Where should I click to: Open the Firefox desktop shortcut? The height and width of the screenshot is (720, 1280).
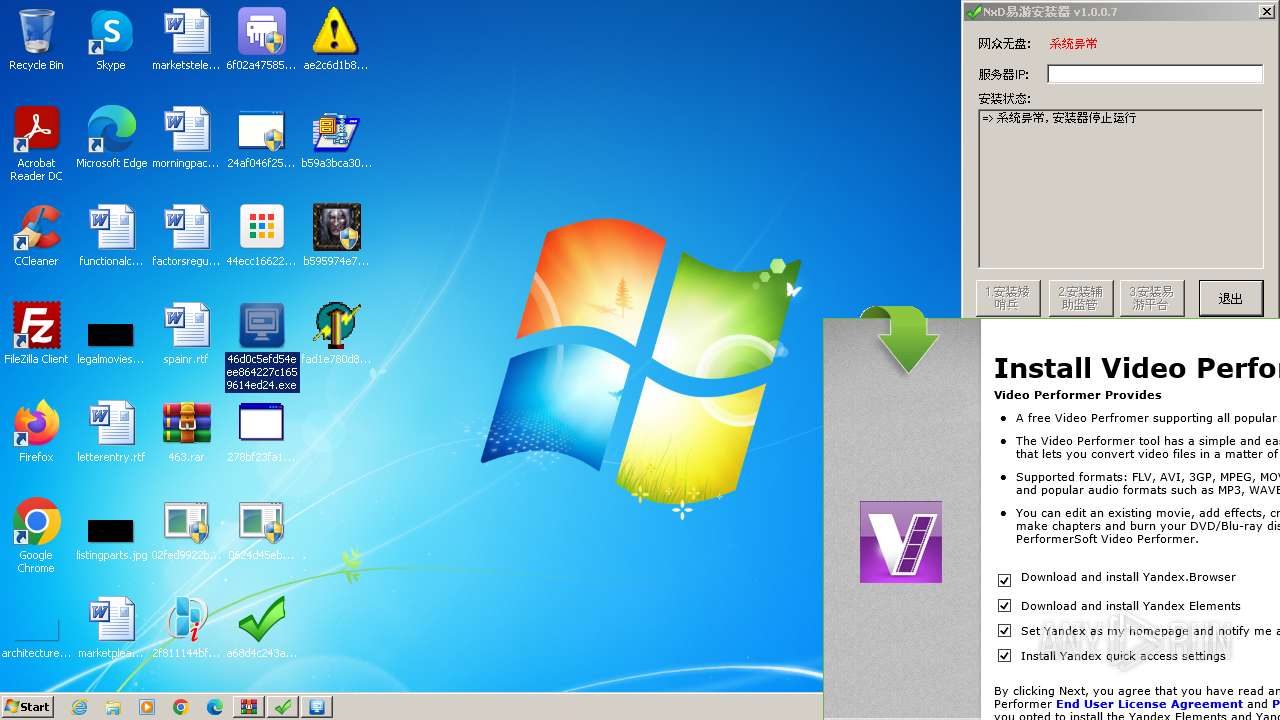pos(36,432)
